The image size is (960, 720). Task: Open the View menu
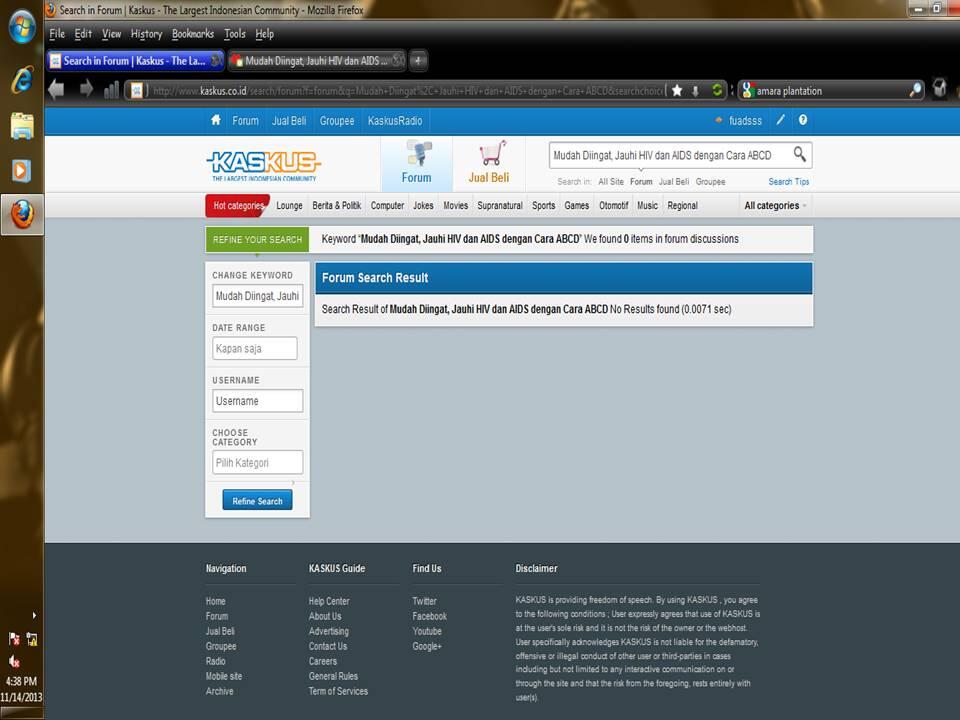(111, 34)
